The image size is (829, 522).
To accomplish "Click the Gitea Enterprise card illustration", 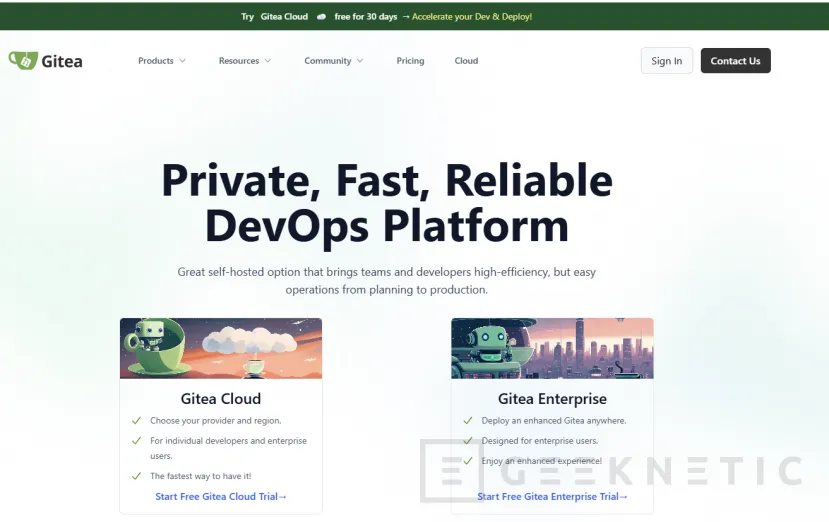I will click(552, 349).
